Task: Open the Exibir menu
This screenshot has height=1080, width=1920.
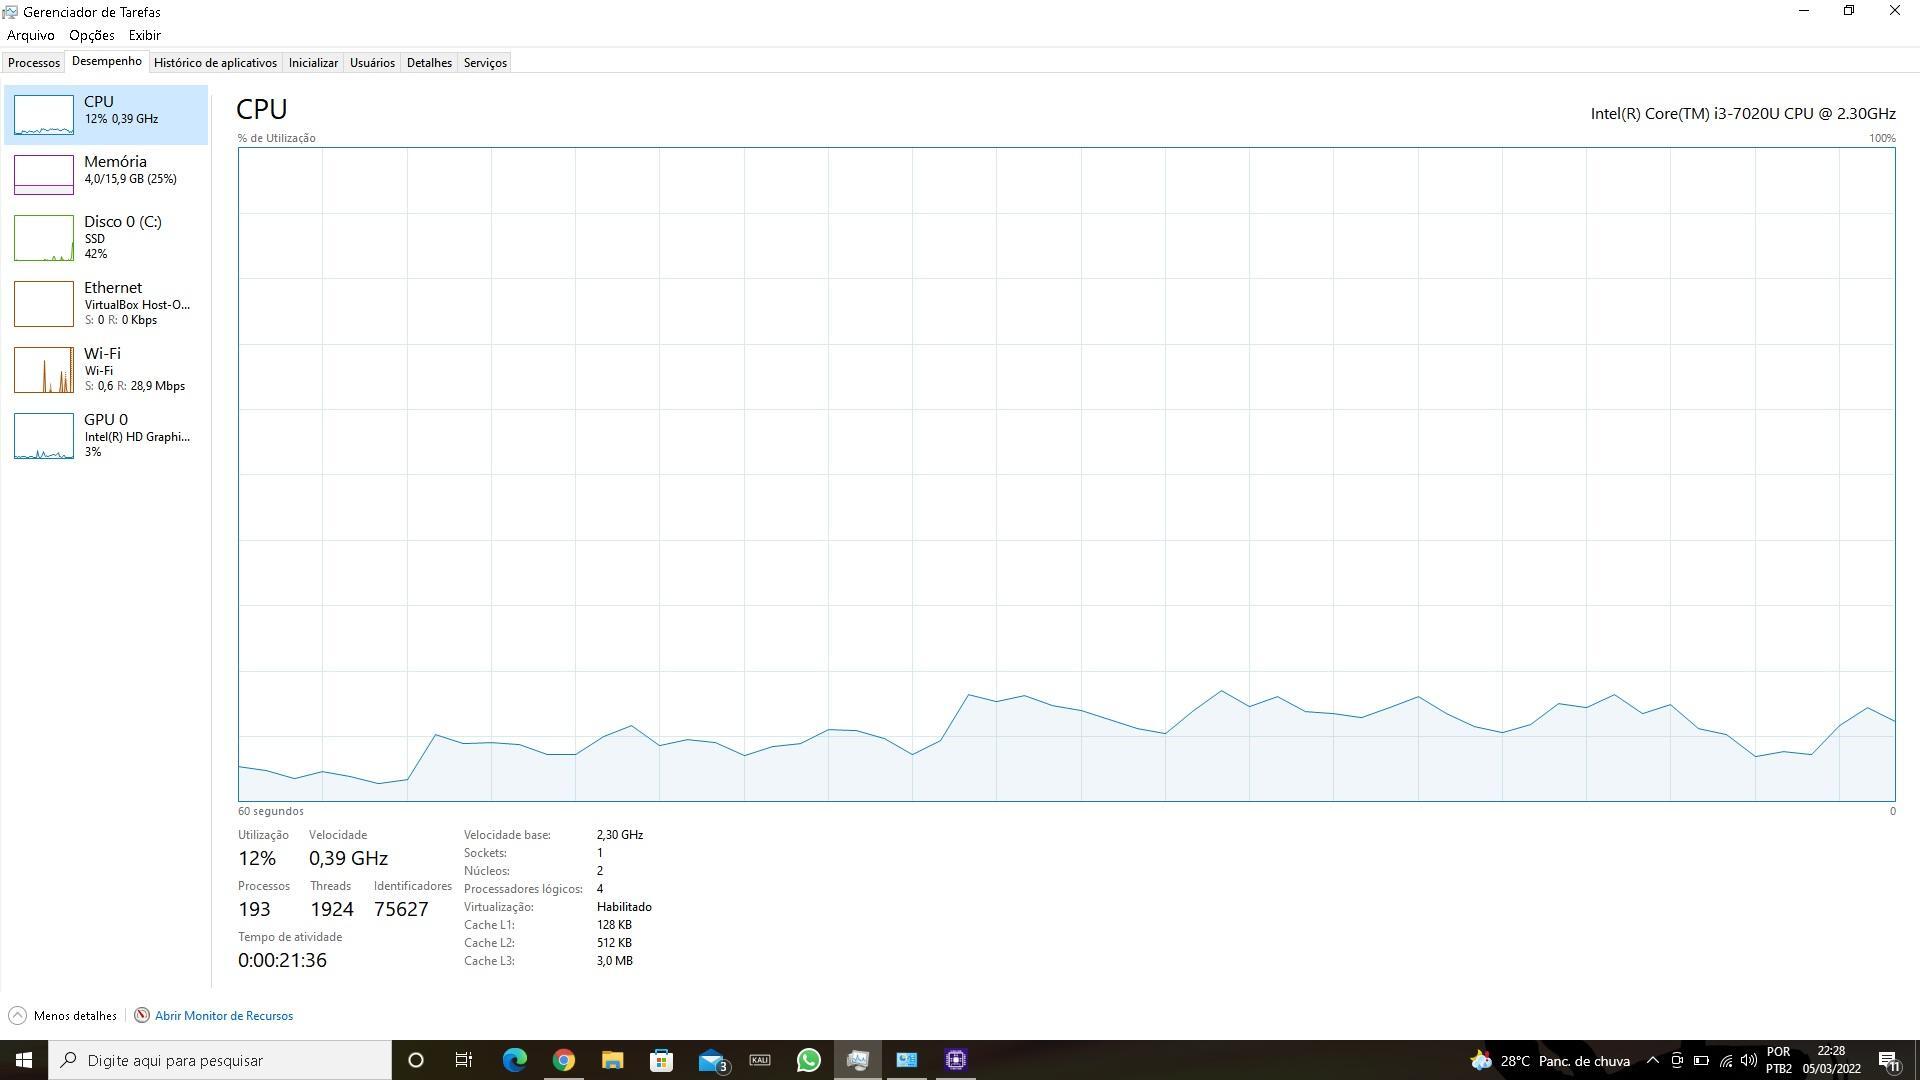Action: tap(145, 35)
